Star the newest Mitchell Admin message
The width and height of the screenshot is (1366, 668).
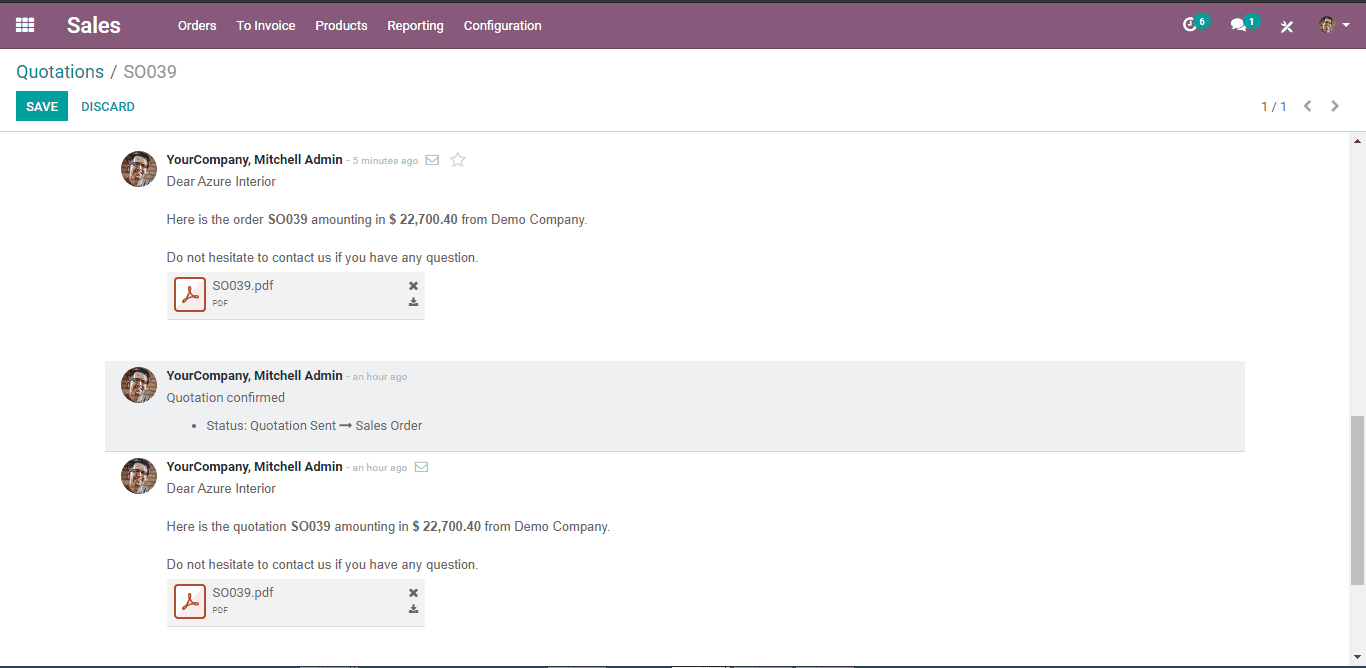458,160
